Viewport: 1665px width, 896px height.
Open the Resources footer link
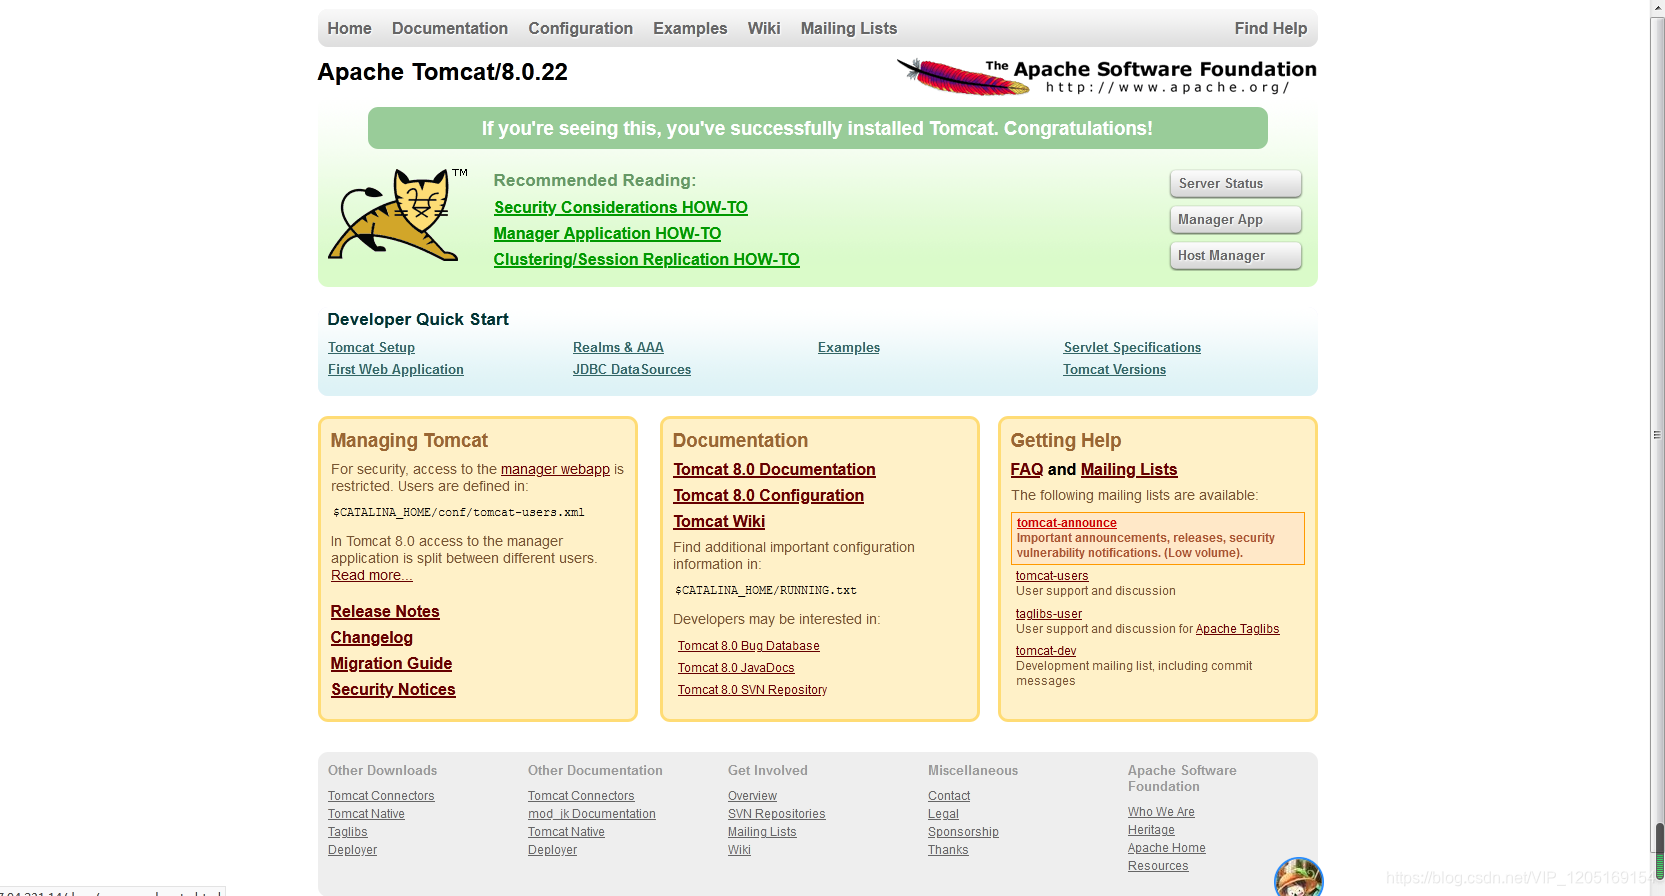click(x=1158, y=866)
